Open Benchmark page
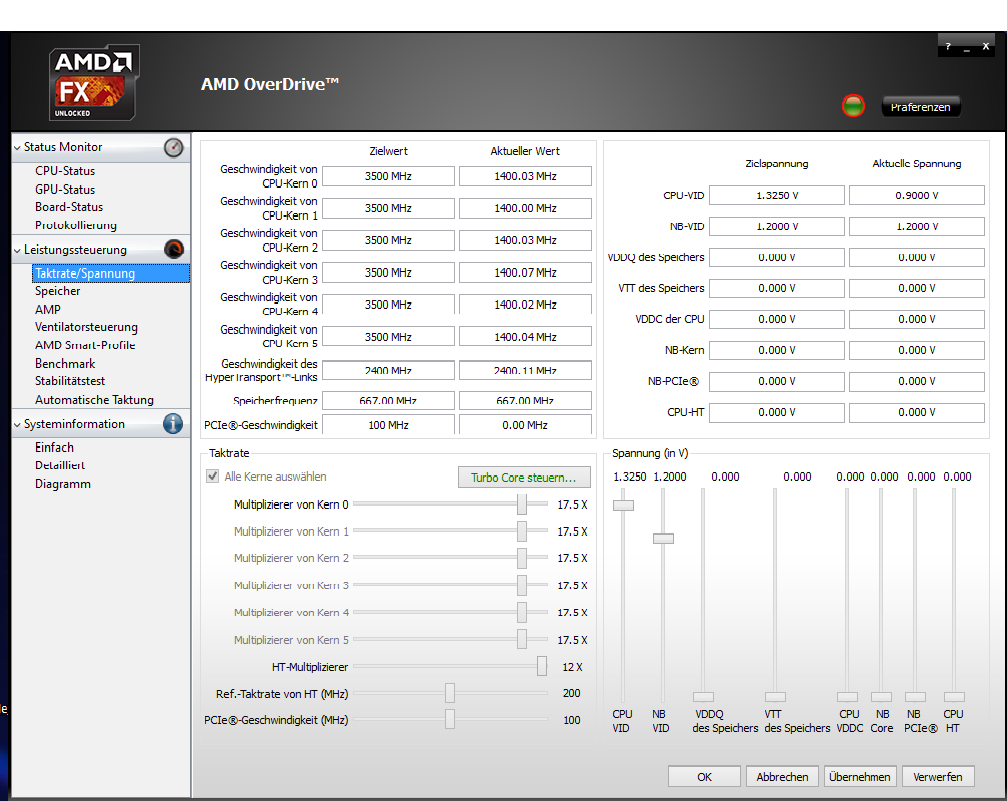 [x=65, y=364]
